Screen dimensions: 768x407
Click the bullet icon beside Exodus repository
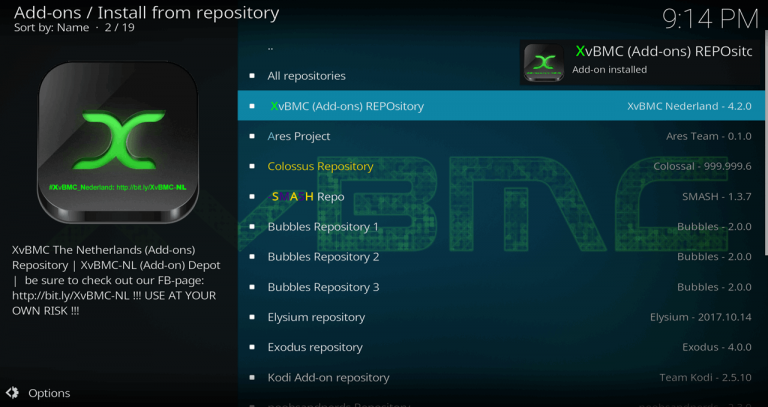252,347
